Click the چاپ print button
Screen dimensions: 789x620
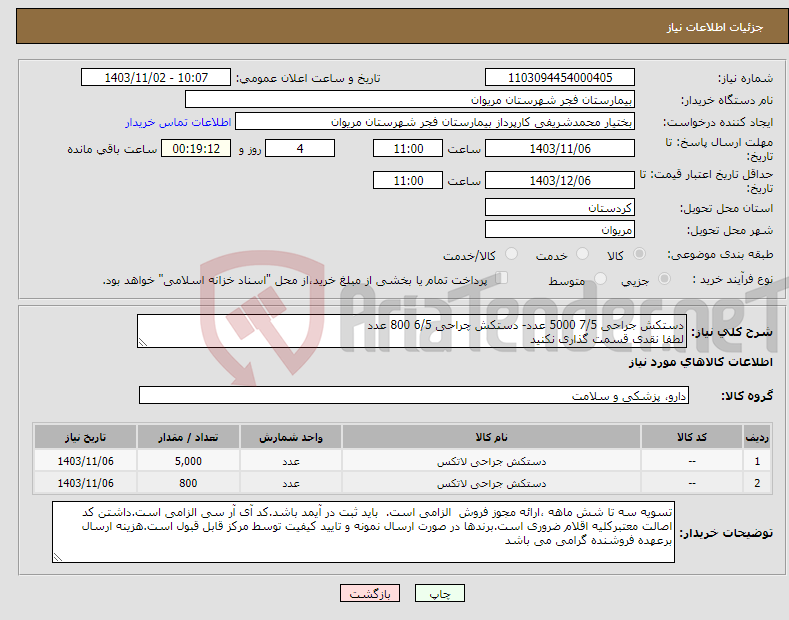tap(440, 593)
